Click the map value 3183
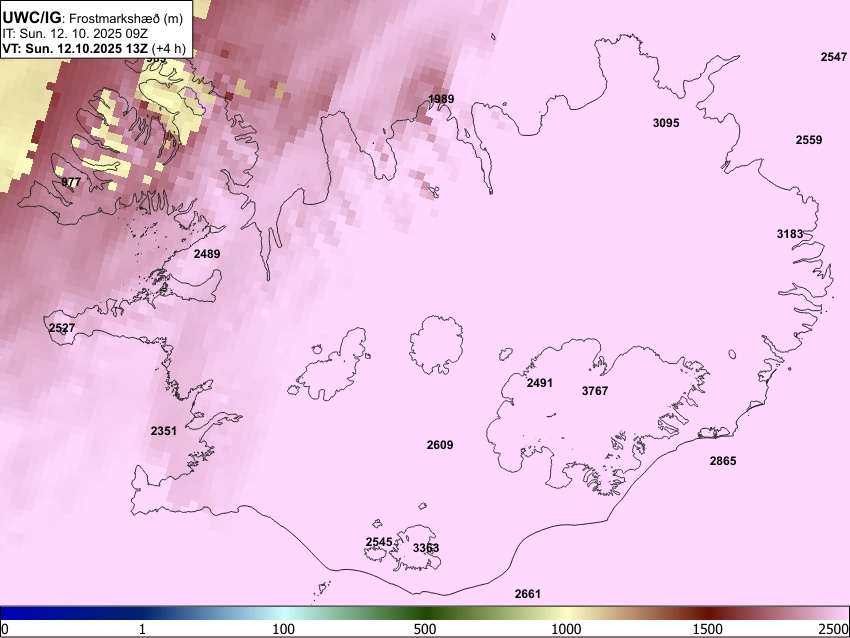850x638 pixels. [x=790, y=234]
